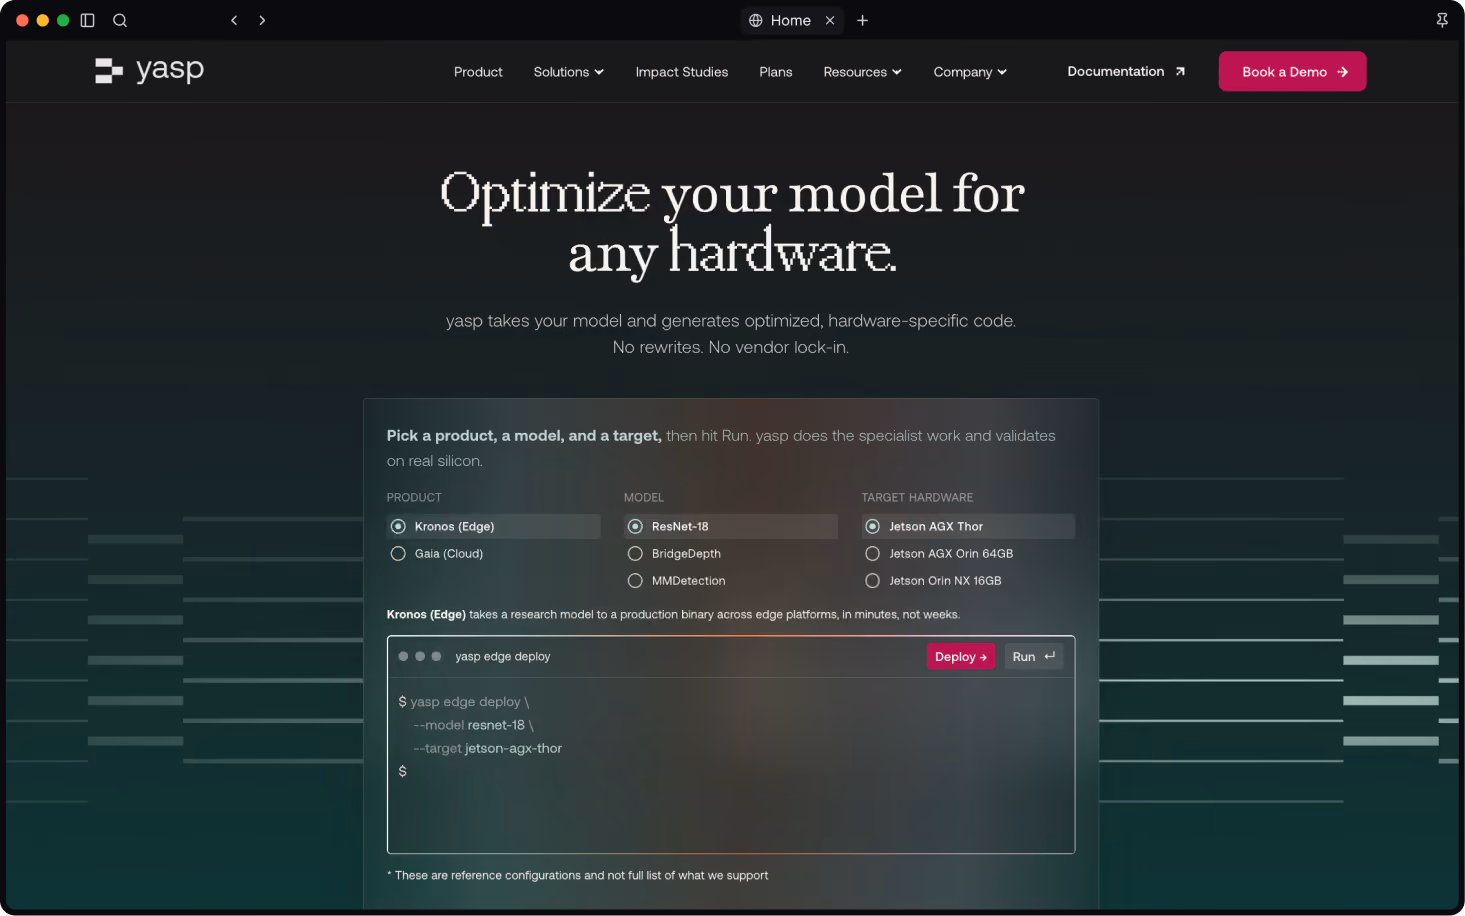The height and width of the screenshot is (916, 1465).
Task: Open the browser search icon
Action: pos(120,20)
